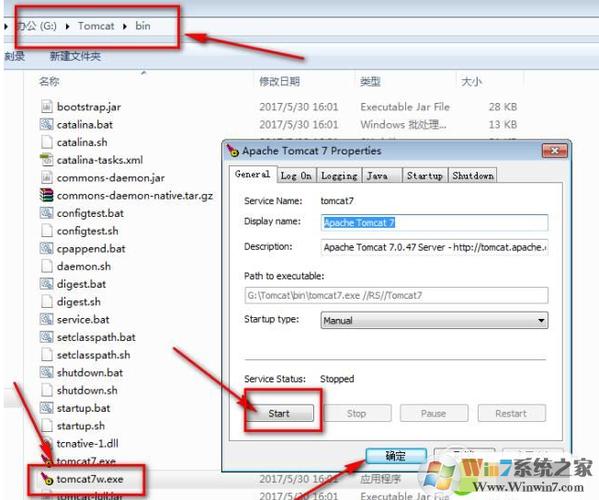Start the Tomcat service
The width and height of the screenshot is (599, 500).
[279, 413]
